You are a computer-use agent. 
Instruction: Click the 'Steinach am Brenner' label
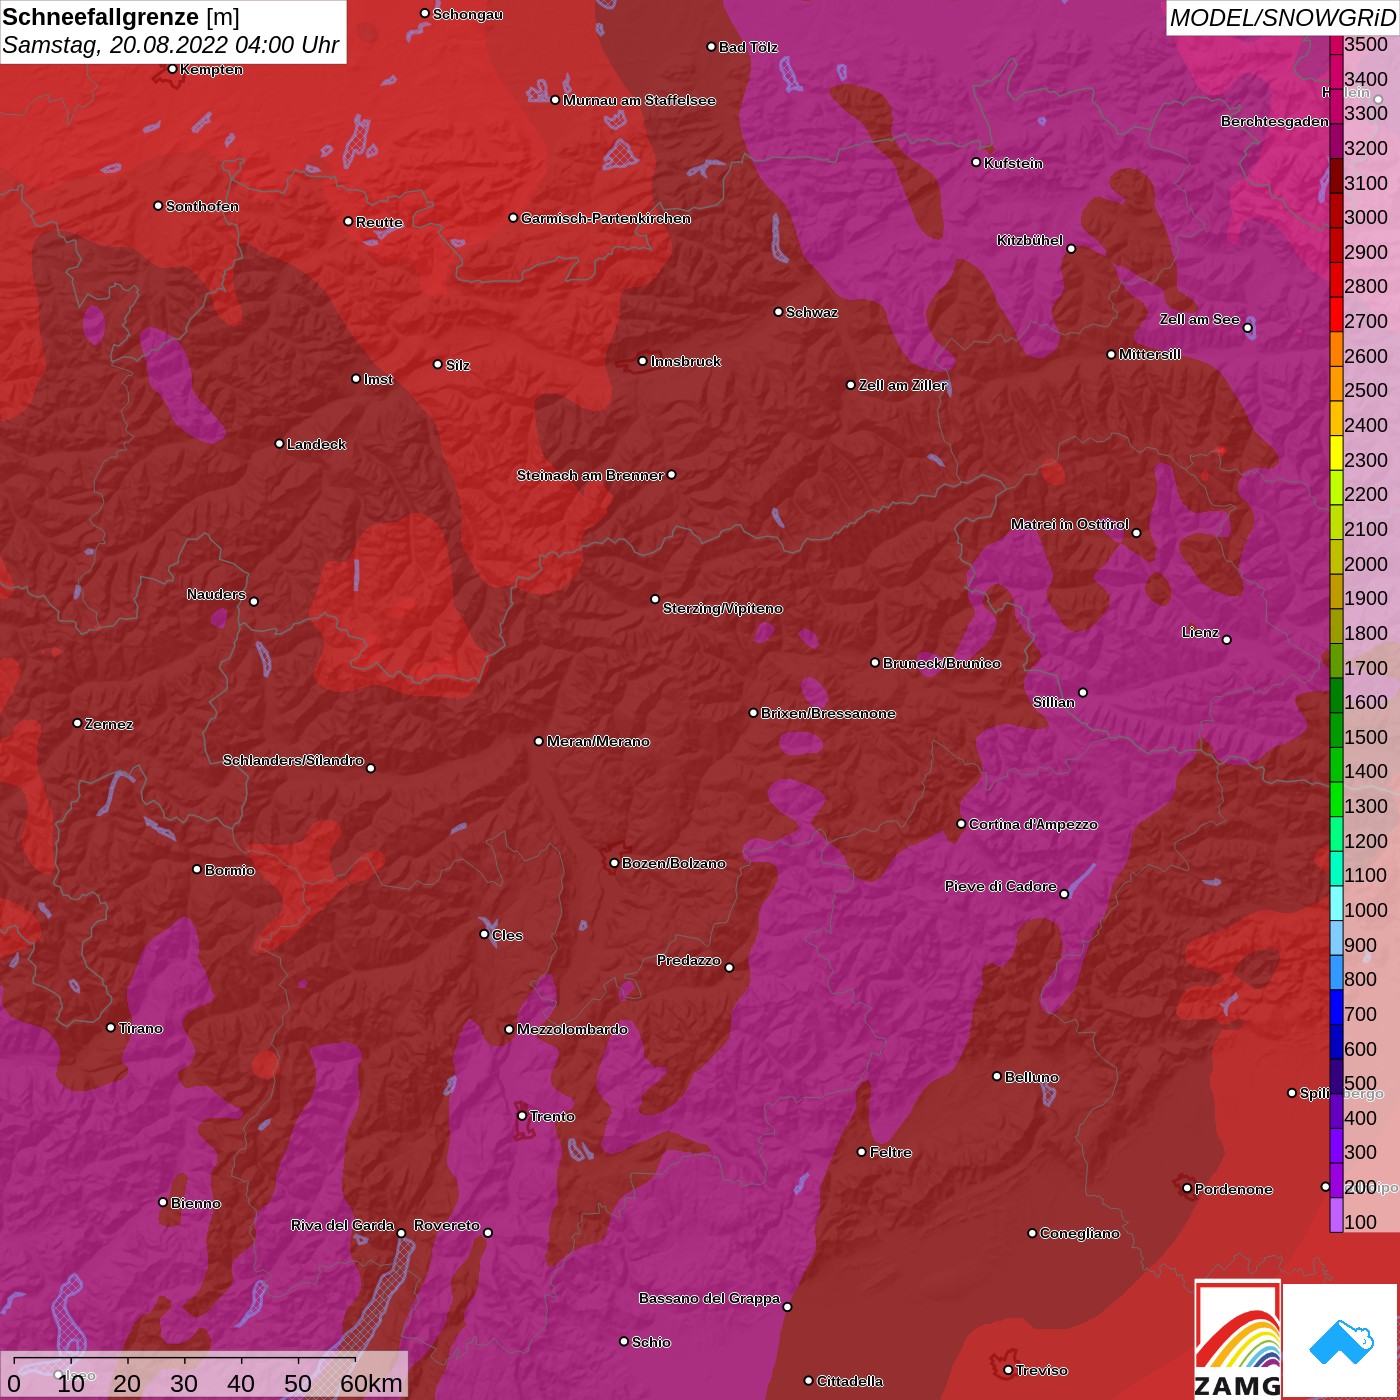tap(590, 475)
